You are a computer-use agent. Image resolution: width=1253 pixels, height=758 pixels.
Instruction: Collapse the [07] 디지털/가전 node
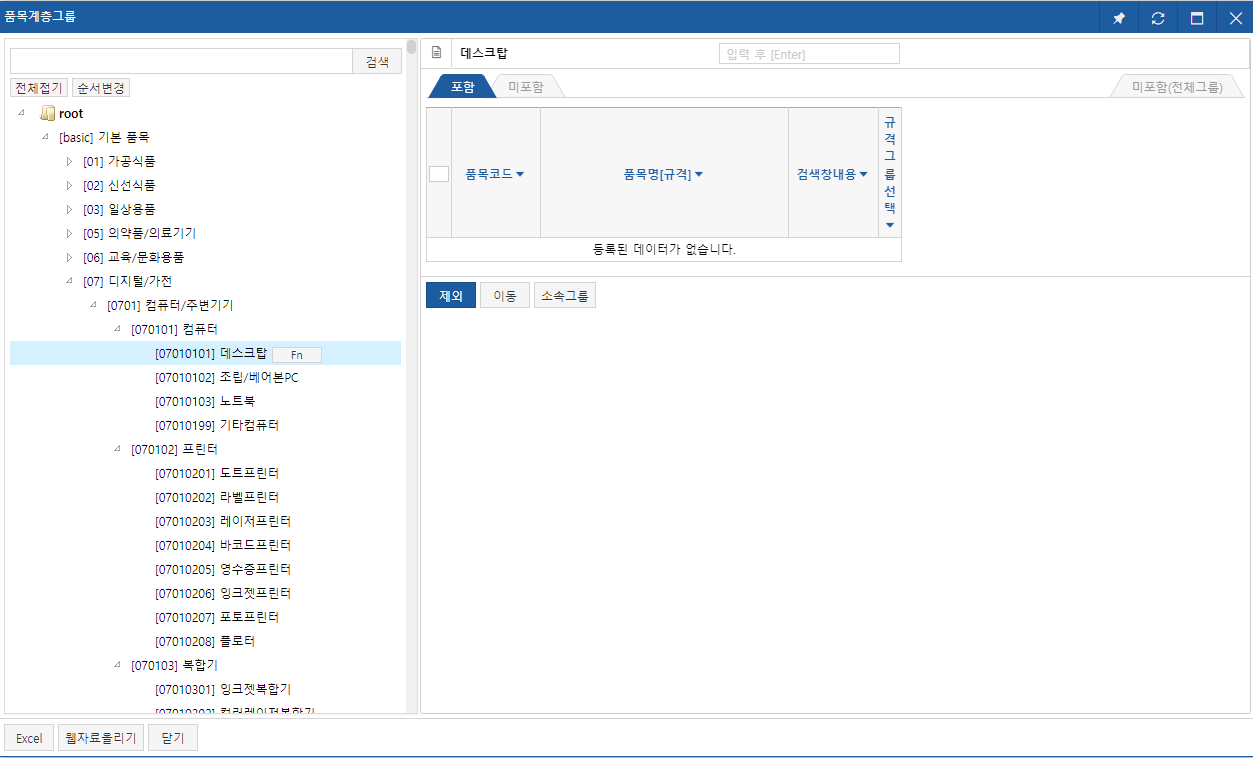click(x=69, y=280)
